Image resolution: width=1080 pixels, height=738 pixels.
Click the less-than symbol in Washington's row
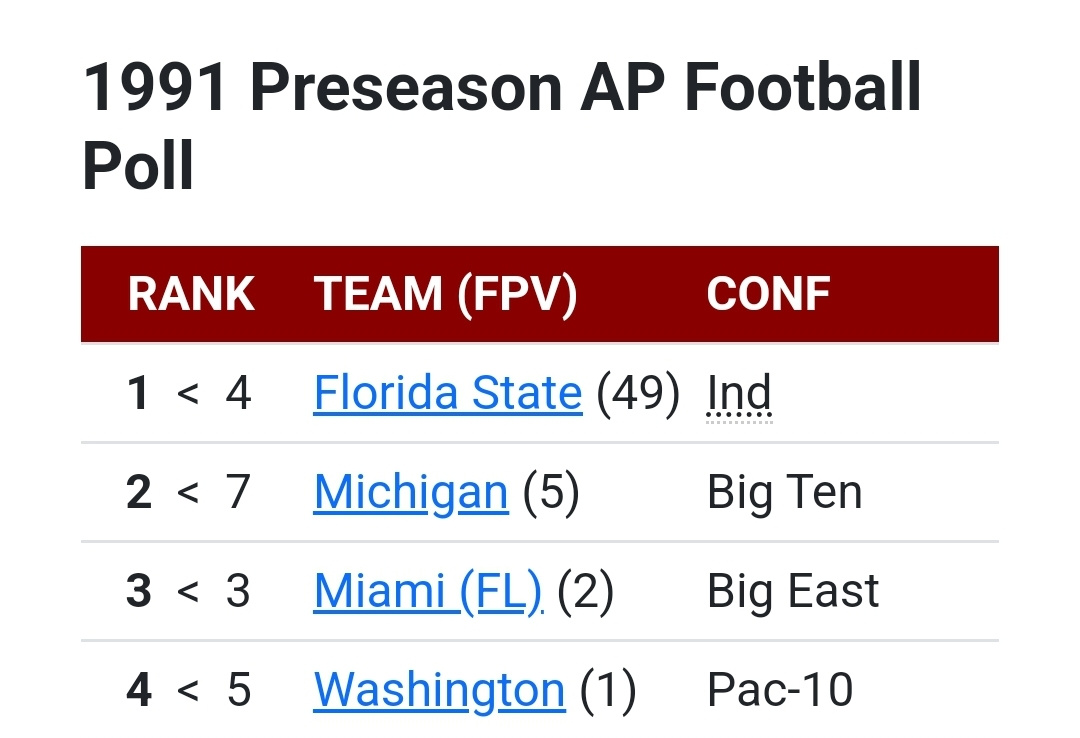(x=188, y=690)
